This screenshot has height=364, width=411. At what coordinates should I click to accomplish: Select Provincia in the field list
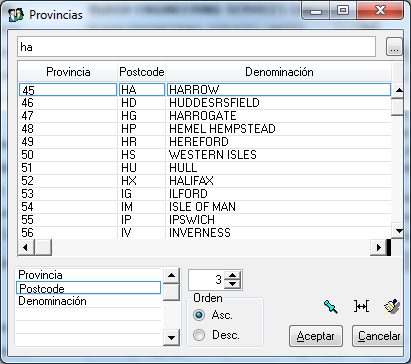[x=89, y=275]
